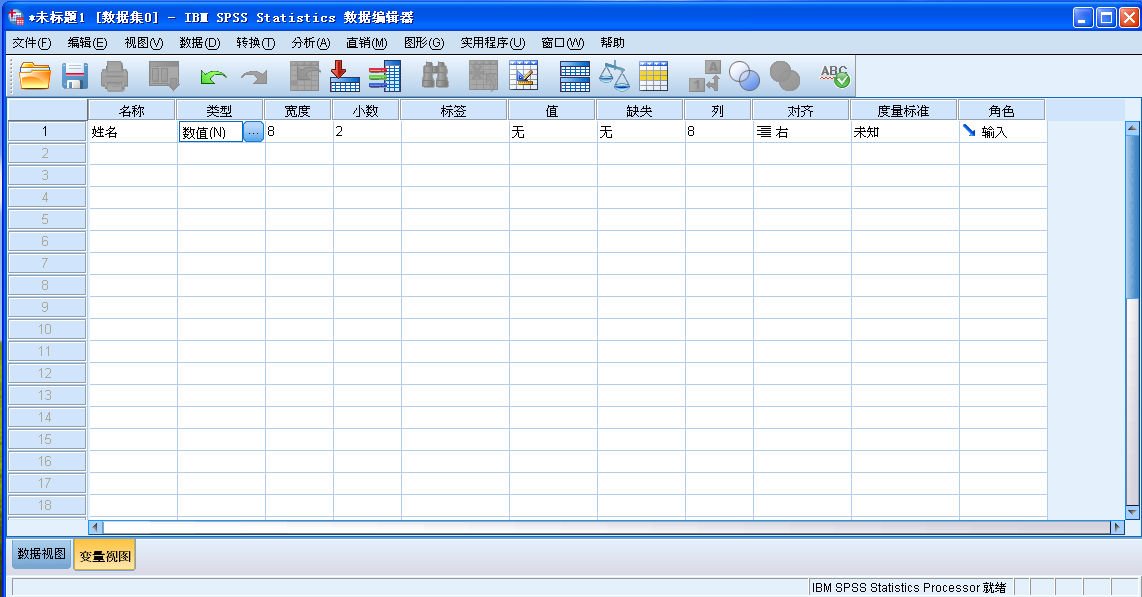Click vertical scrollbar down arrow

[1132, 512]
